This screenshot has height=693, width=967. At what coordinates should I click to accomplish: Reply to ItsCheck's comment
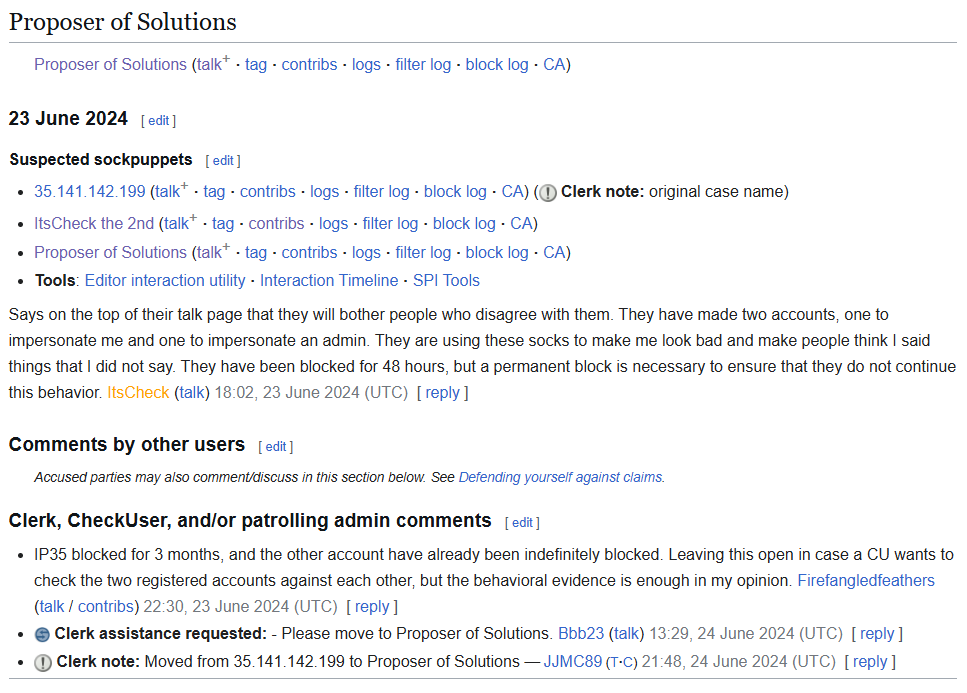point(442,392)
